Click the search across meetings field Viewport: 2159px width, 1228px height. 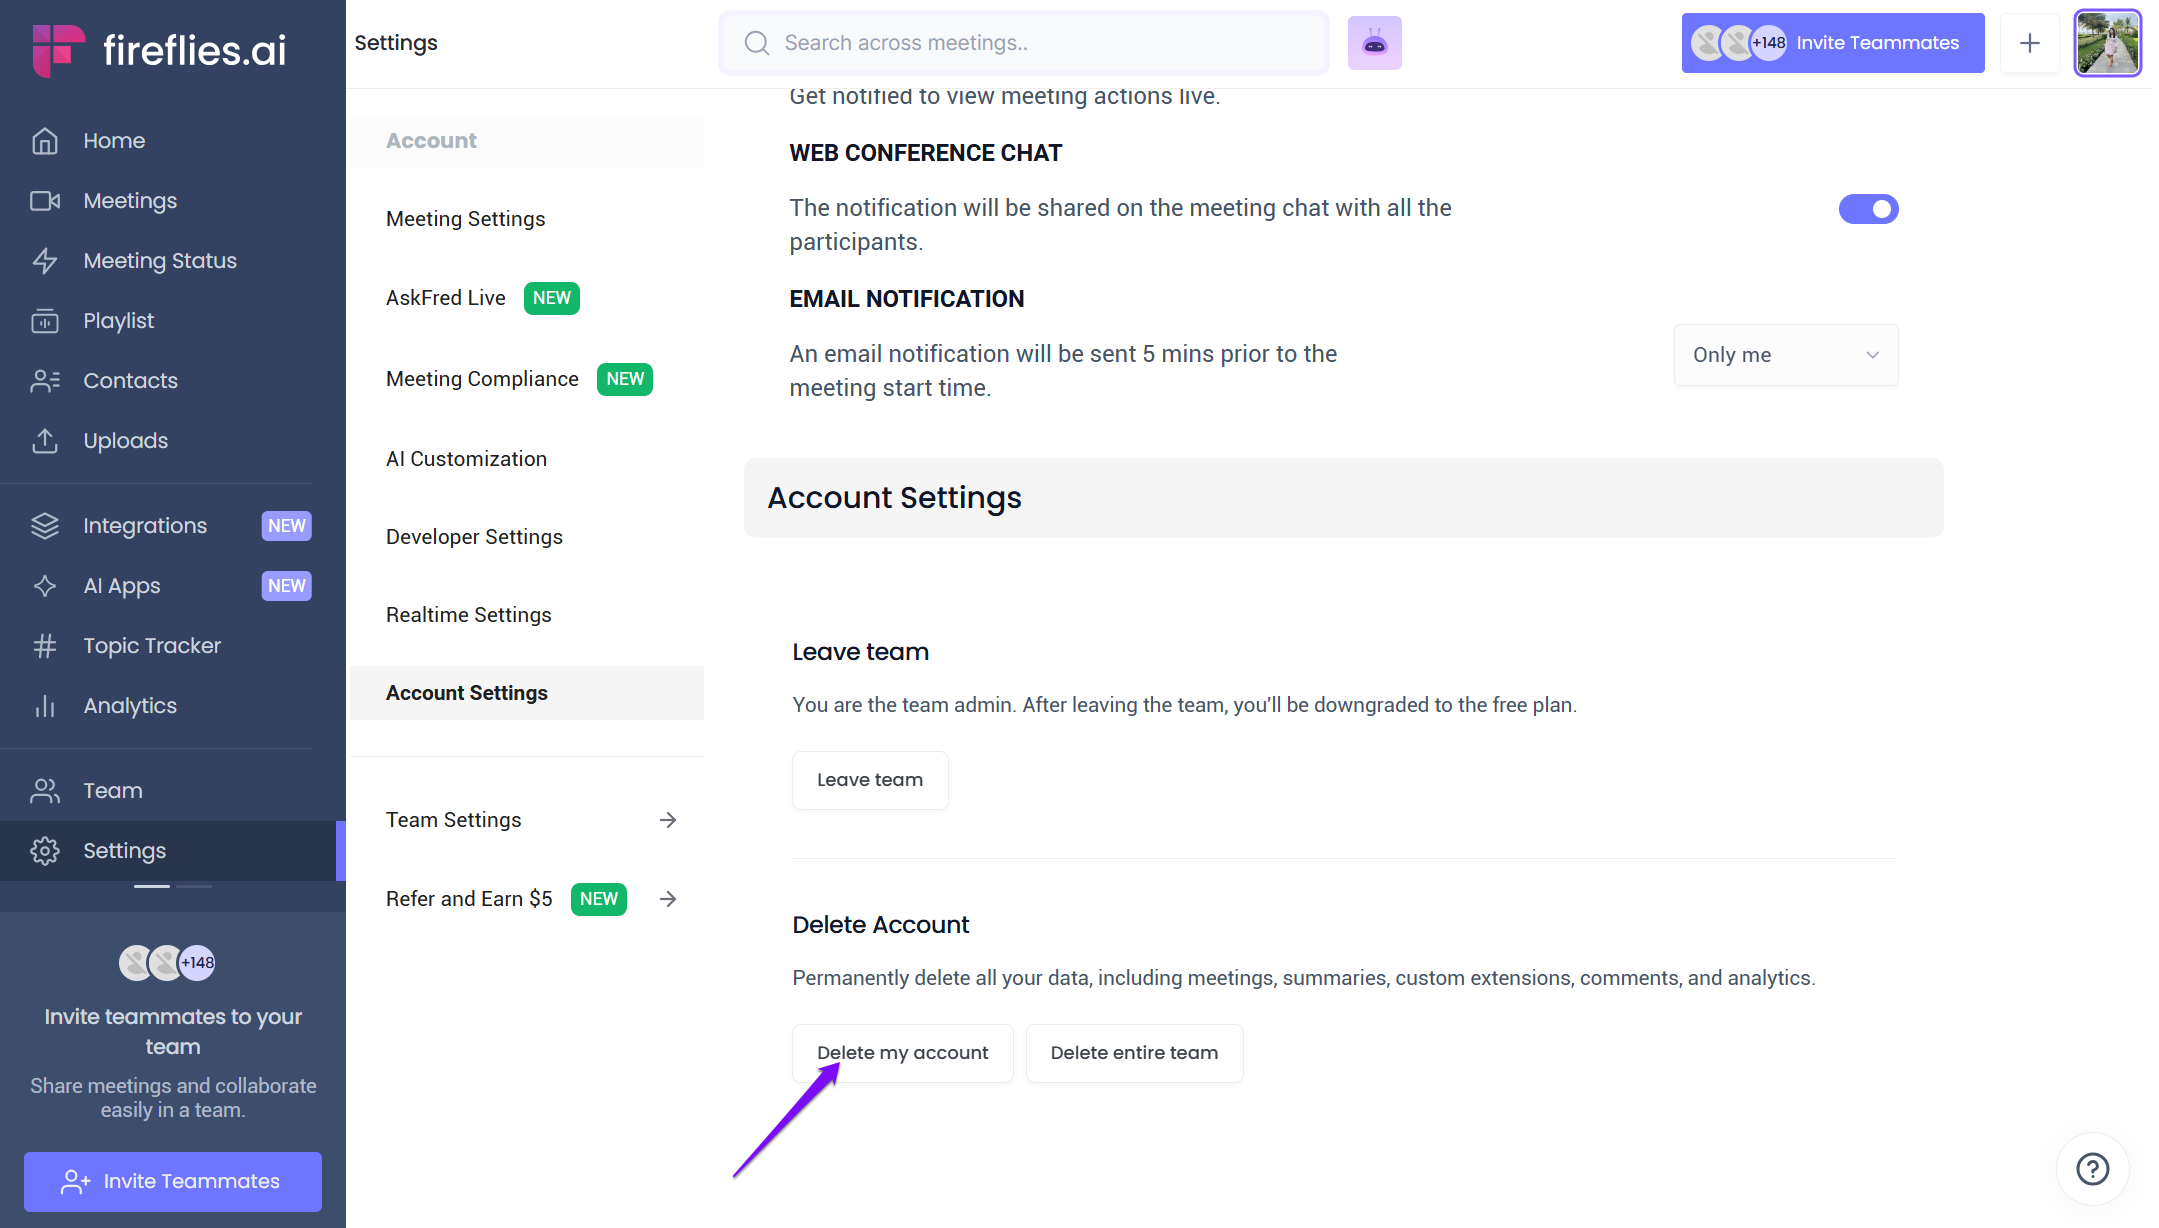(x=1040, y=43)
